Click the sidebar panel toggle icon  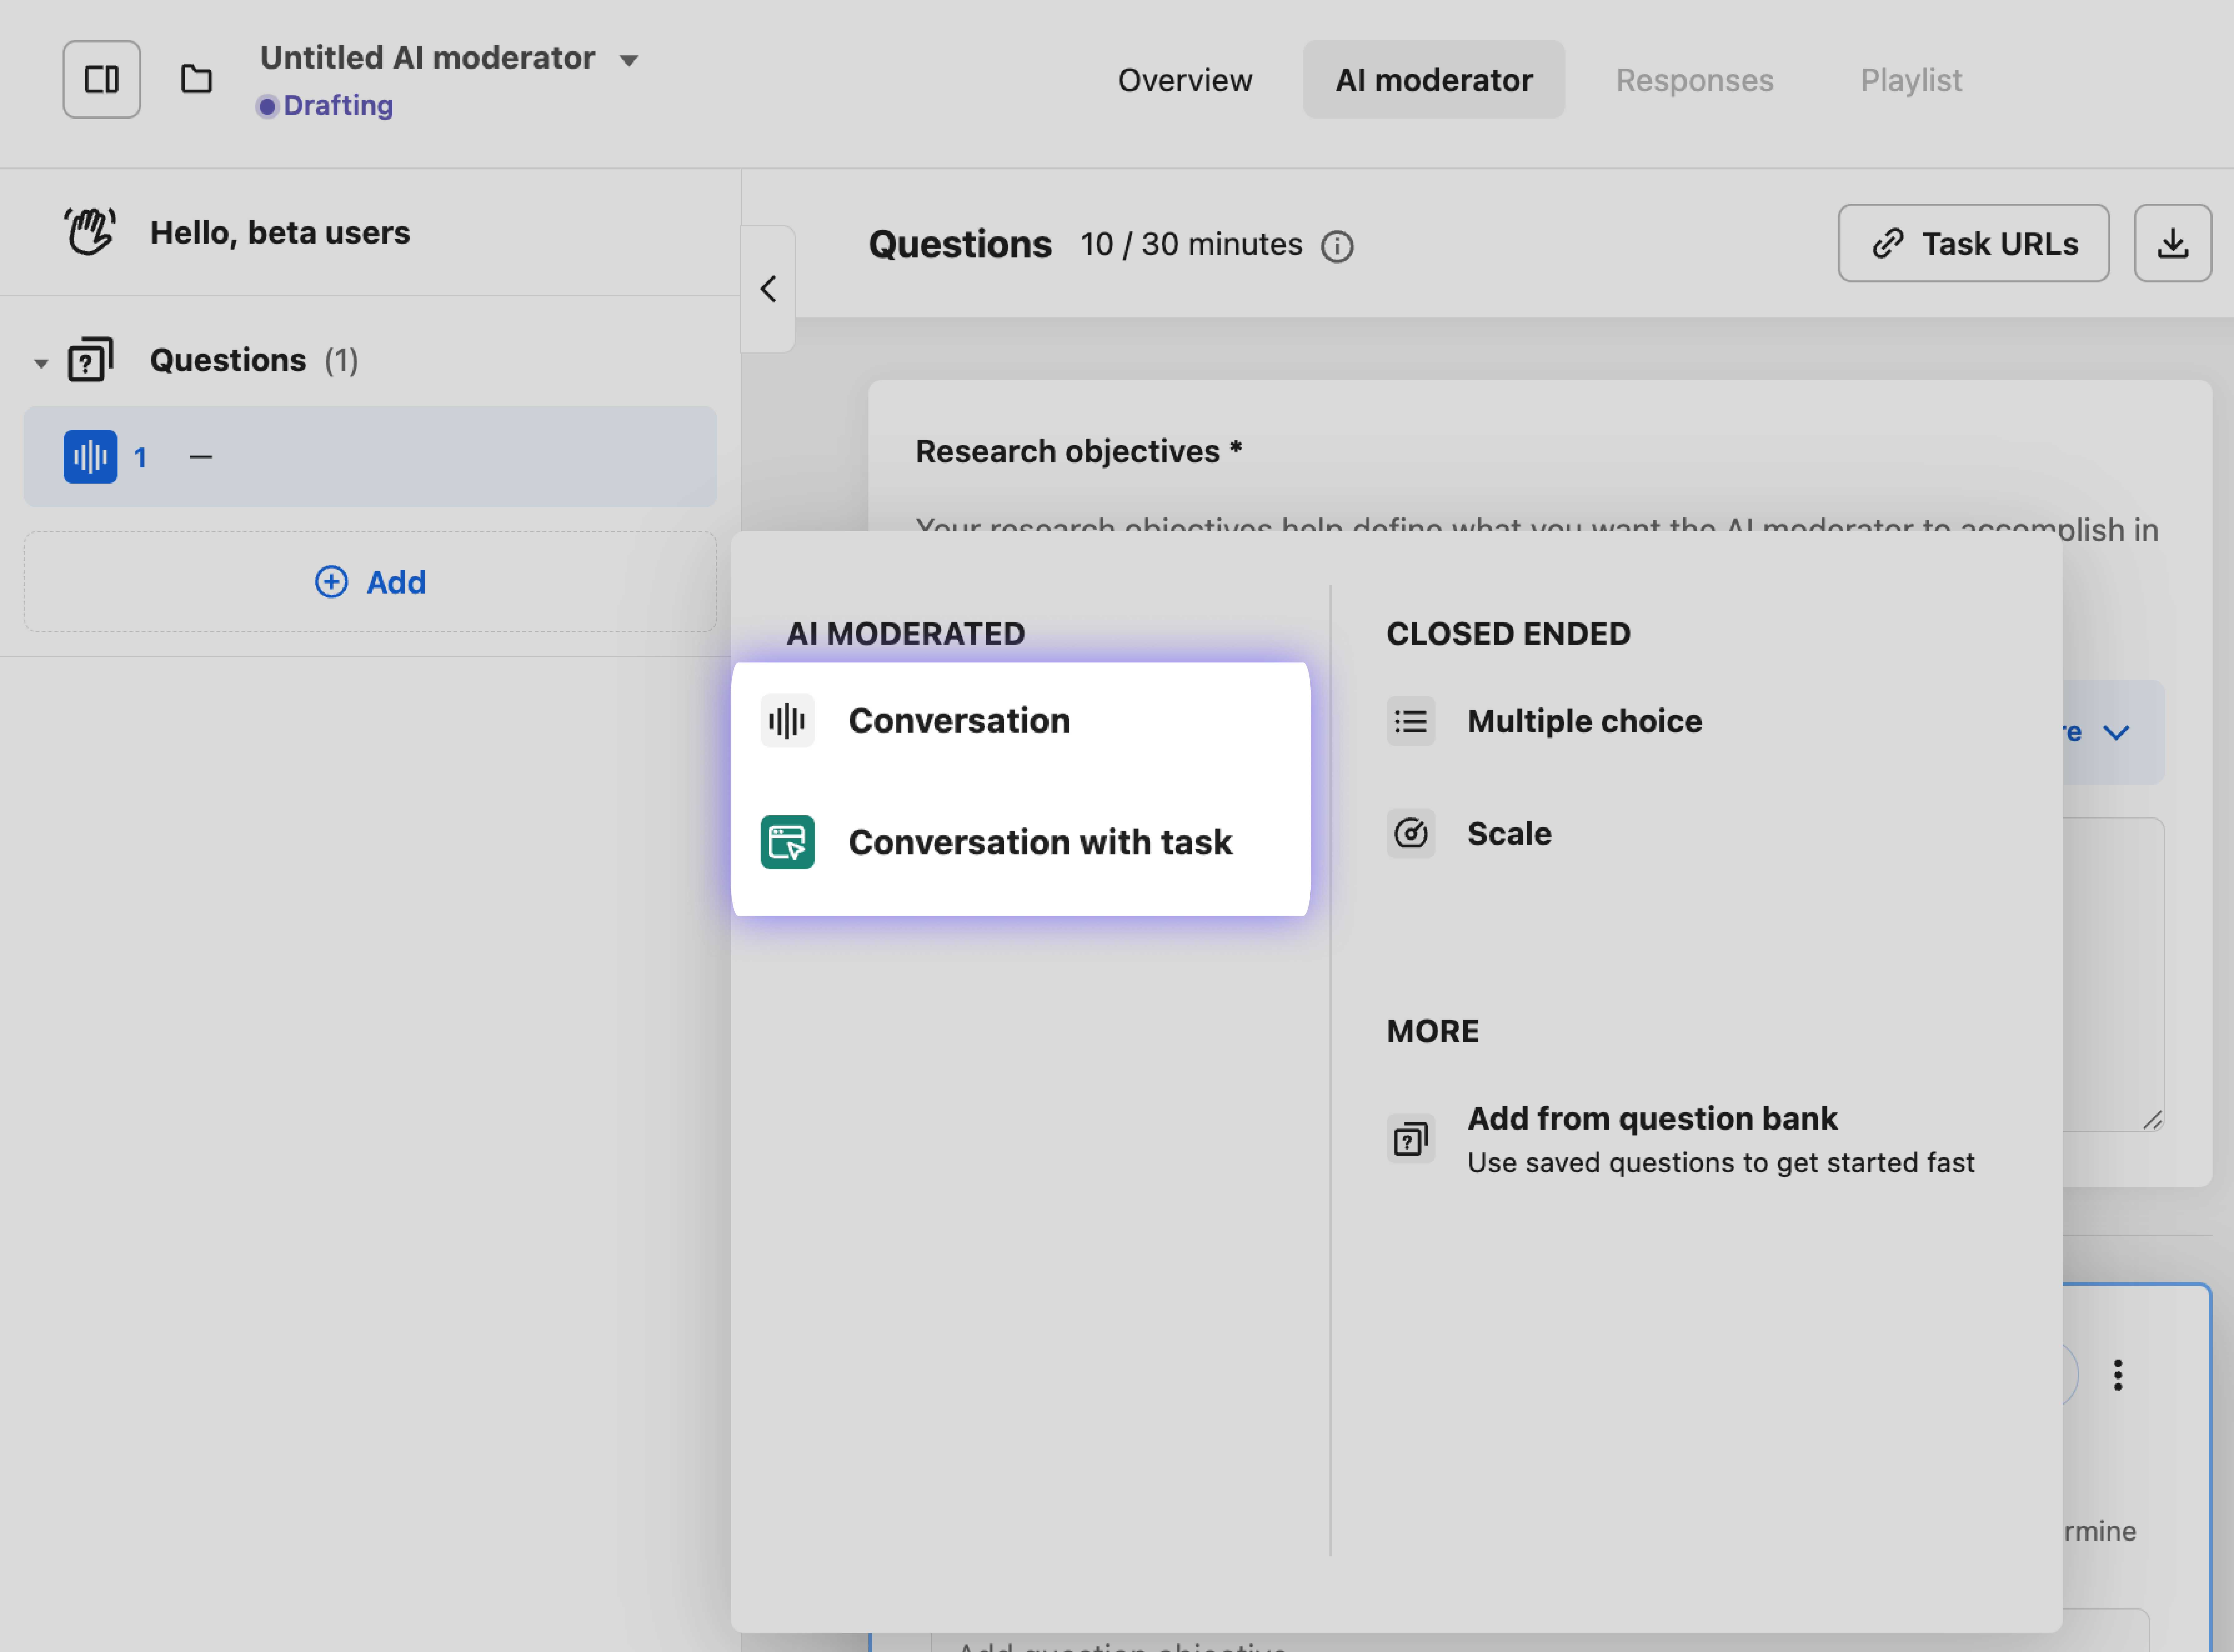click(101, 79)
